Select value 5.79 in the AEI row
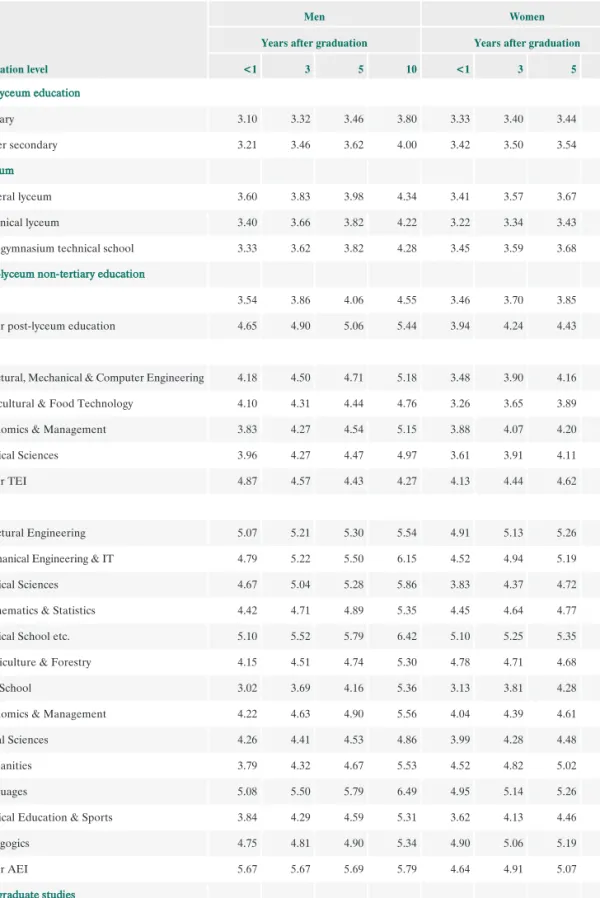Viewport: 600px width, 898px height. pyautogui.click(x=406, y=869)
